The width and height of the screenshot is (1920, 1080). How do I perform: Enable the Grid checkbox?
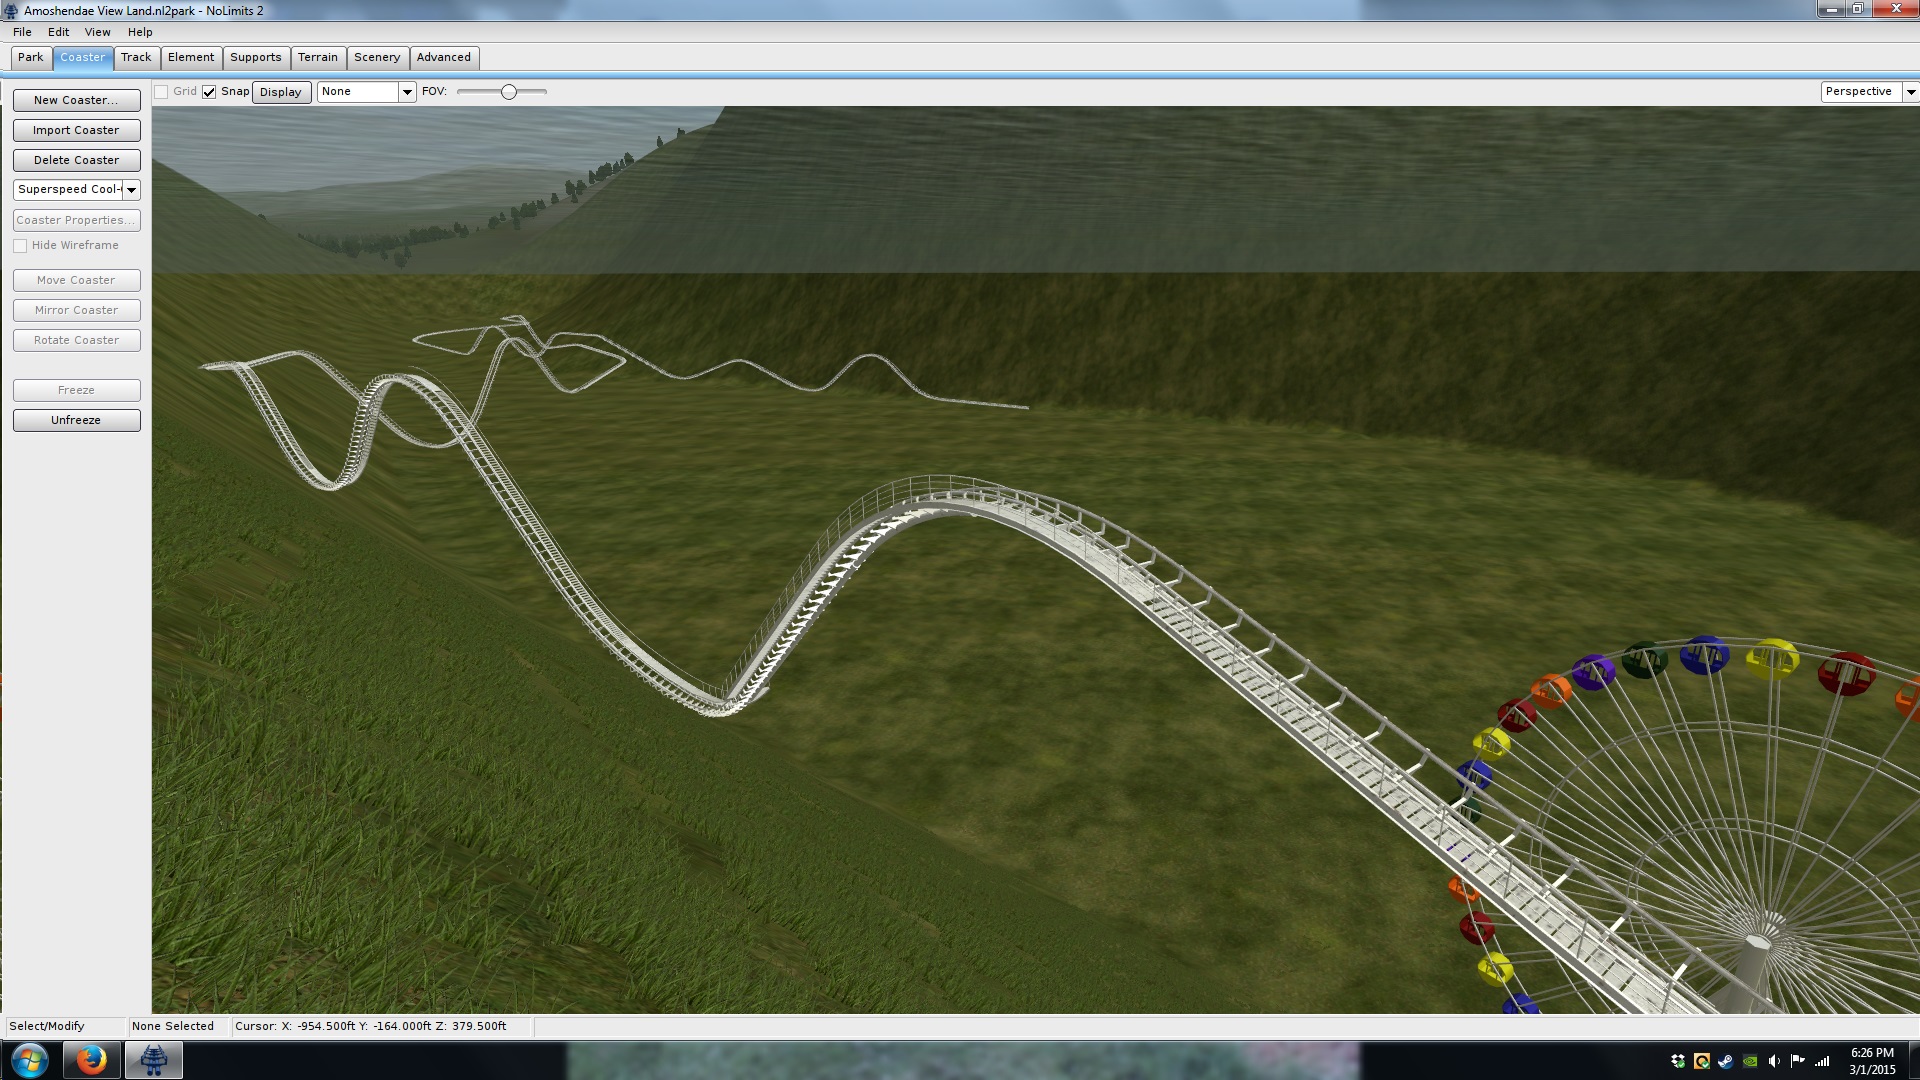point(161,92)
